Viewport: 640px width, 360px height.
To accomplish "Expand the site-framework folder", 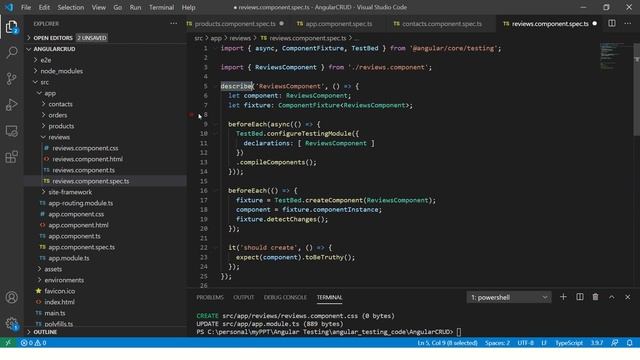I will click(x=105, y=192).
